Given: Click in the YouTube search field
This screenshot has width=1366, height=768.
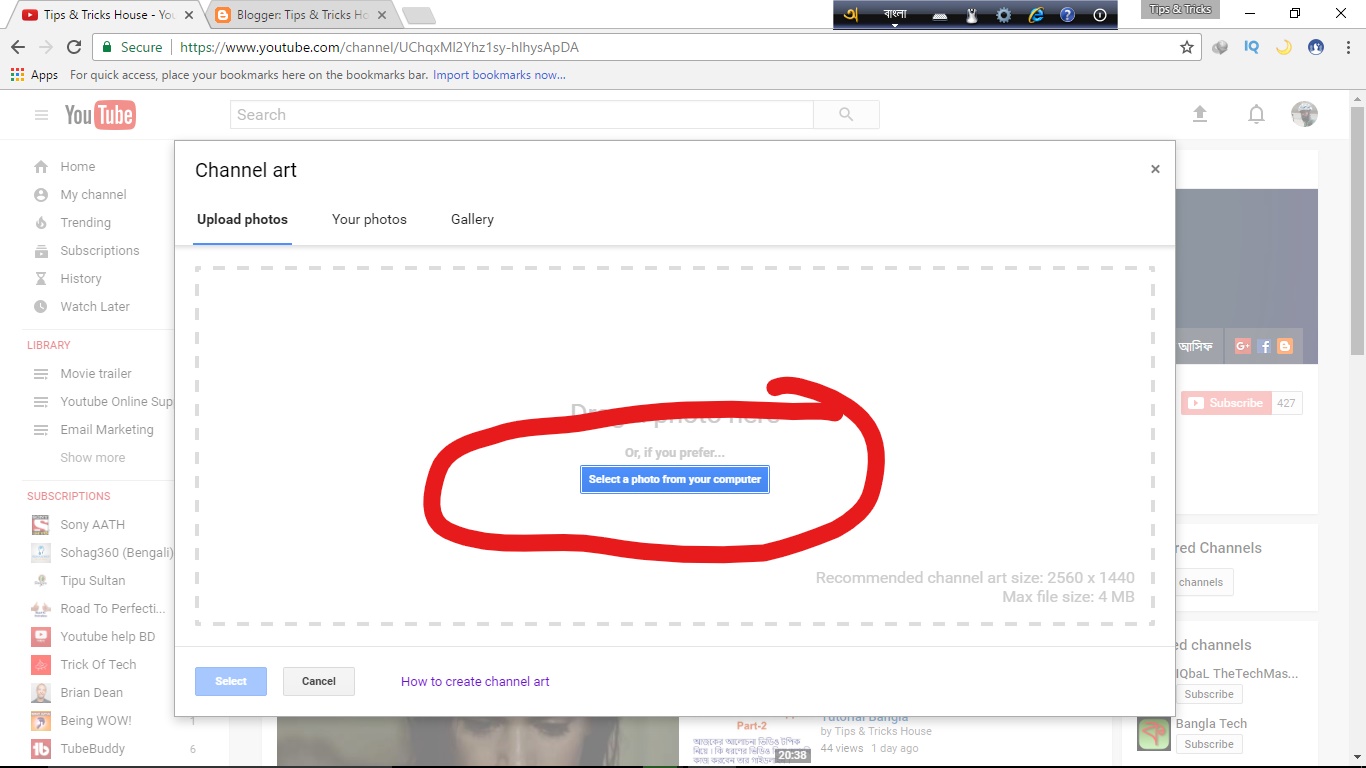Looking at the screenshot, I should tap(522, 115).
